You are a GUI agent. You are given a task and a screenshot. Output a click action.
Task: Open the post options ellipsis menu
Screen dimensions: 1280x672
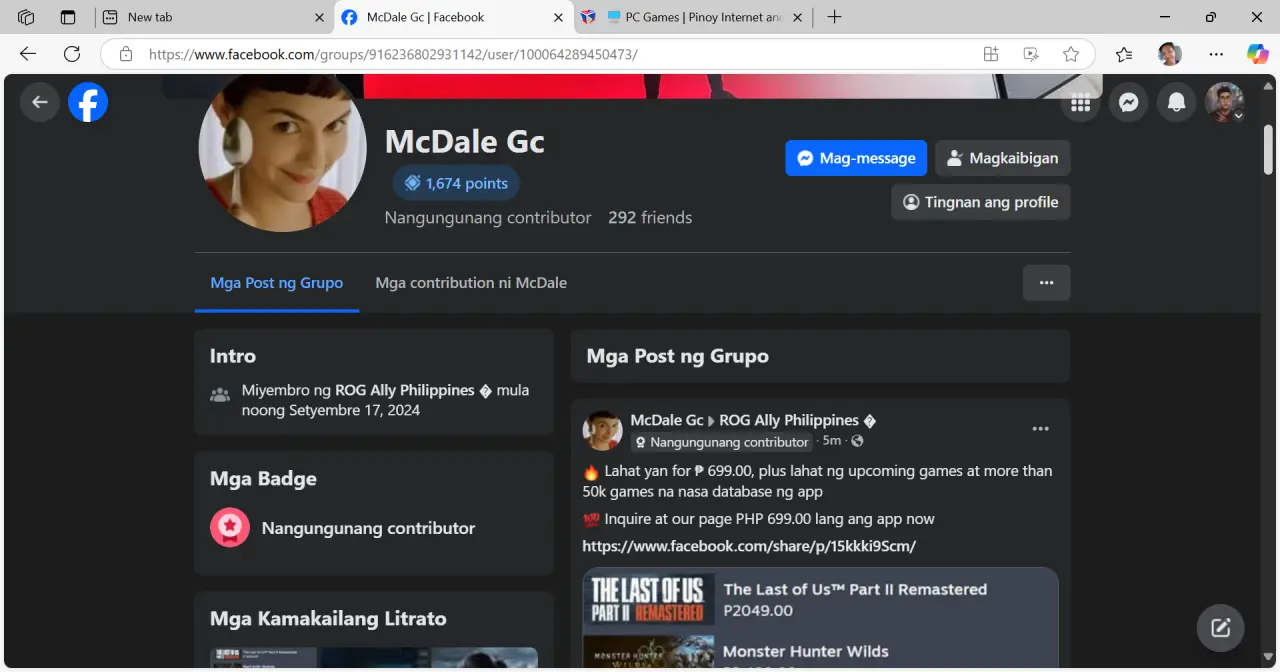(x=1040, y=429)
